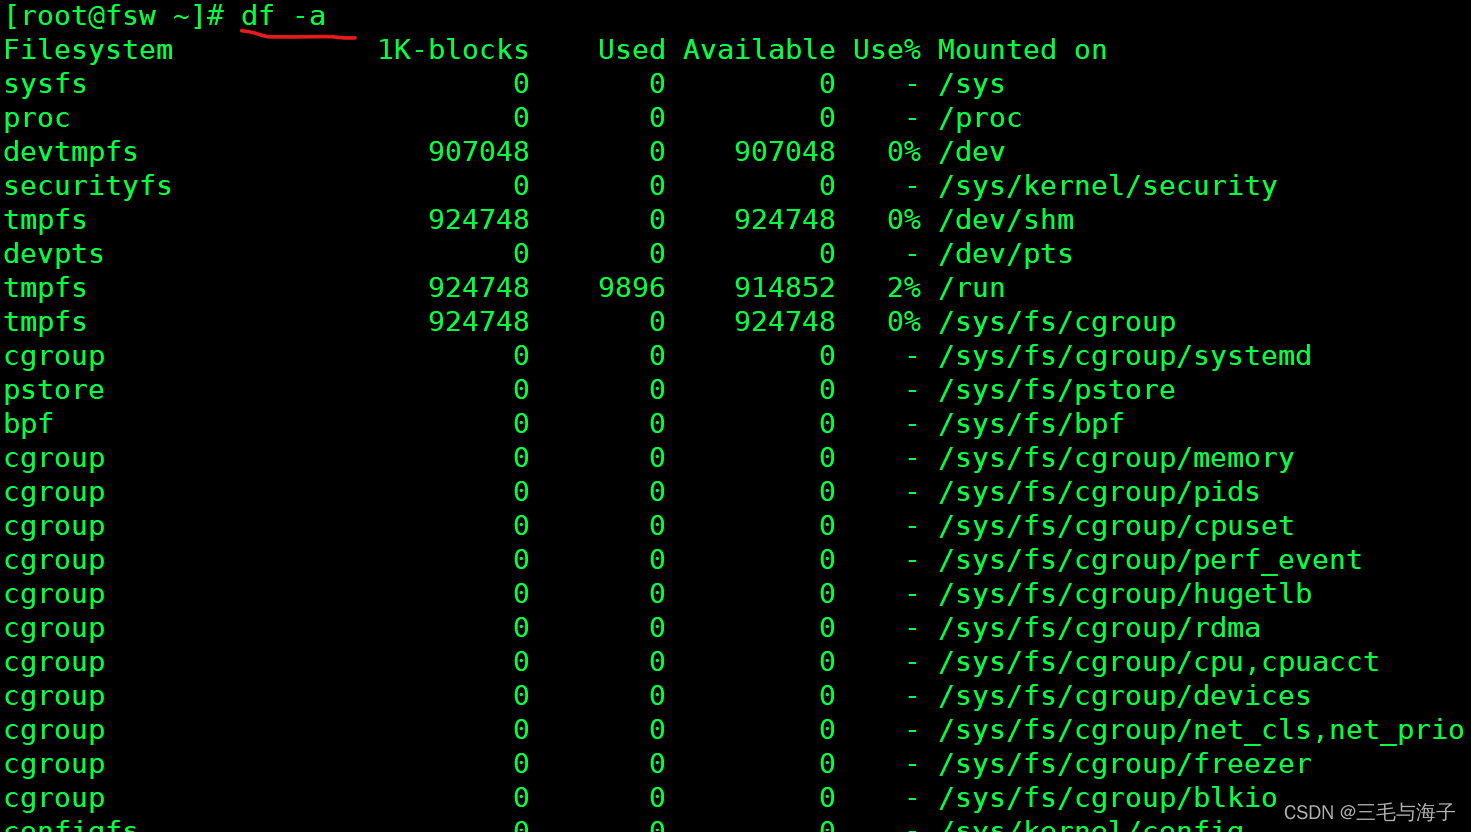The image size is (1471, 832).
Task: Click the '/sys/kernel/security' mount point
Action: pos(1108,186)
